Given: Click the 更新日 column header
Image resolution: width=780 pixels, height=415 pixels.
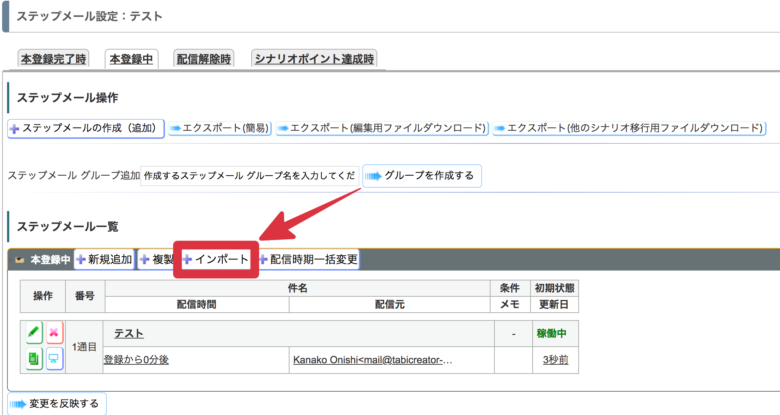Looking at the screenshot, I should pos(554,305).
